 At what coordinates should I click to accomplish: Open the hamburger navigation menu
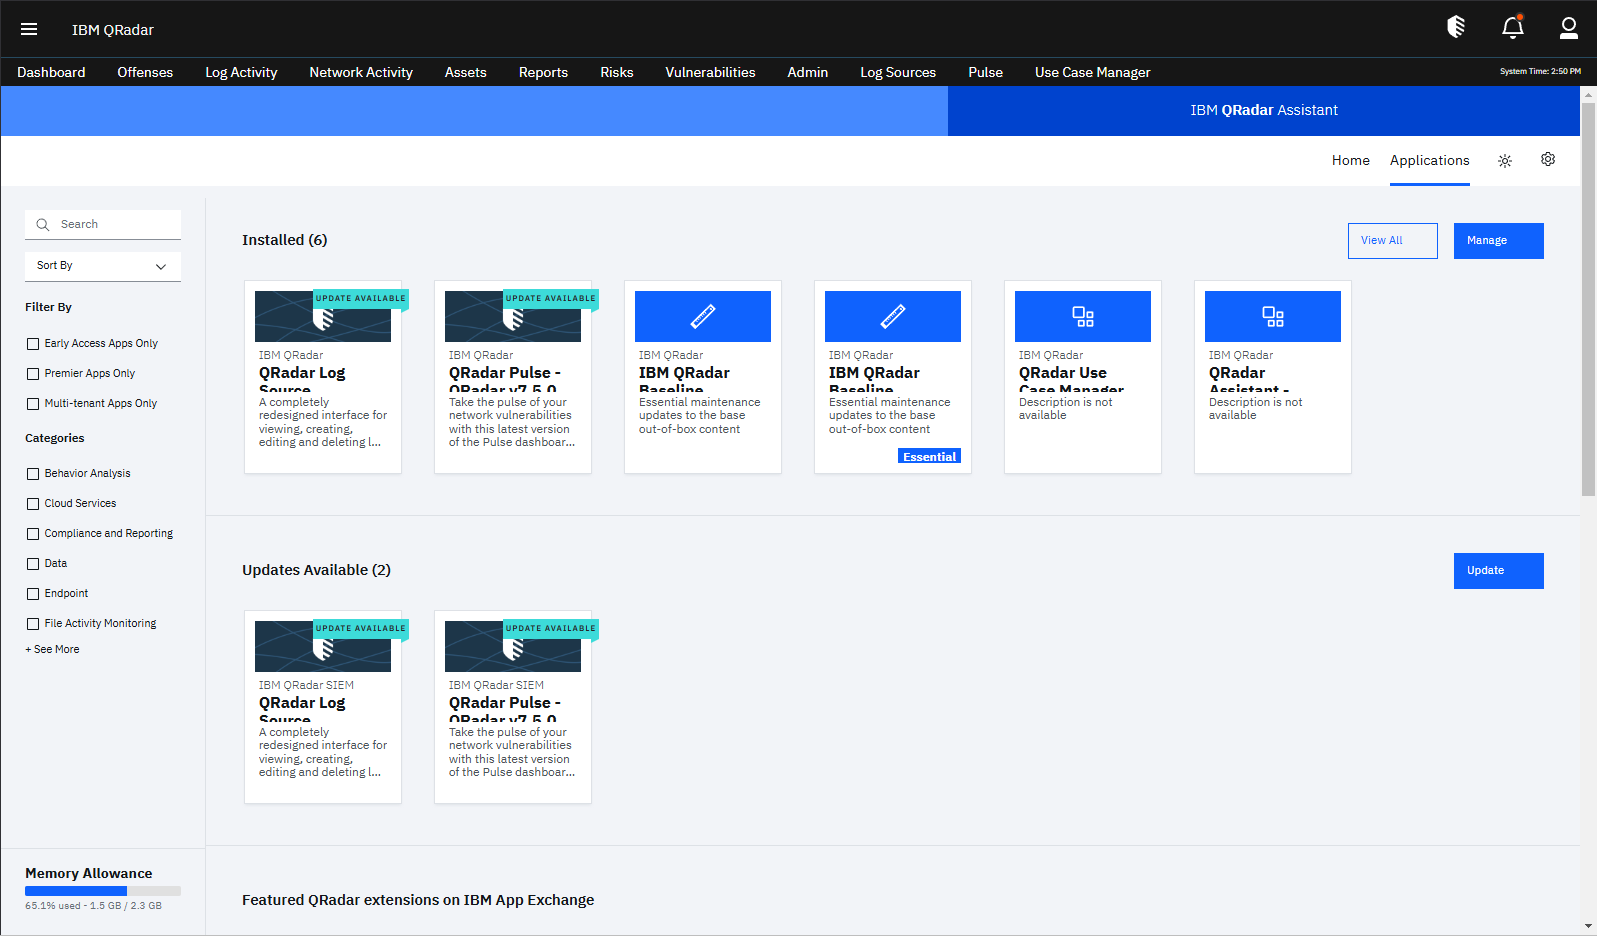point(29,29)
